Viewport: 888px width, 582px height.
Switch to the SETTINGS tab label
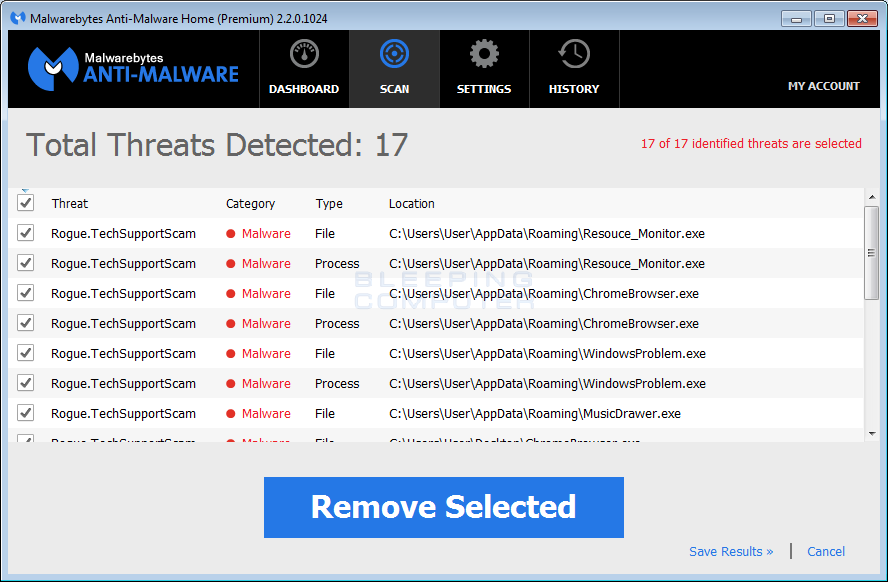(x=484, y=89)
